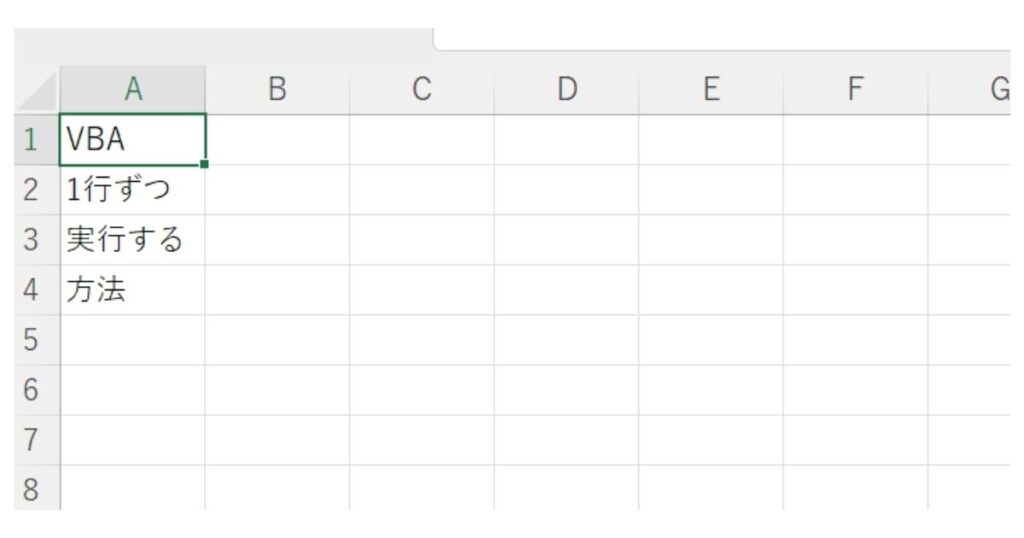Click row 4 header
Image resolution: width=1024 pixels, height=538 pixels.
[31, 290]
